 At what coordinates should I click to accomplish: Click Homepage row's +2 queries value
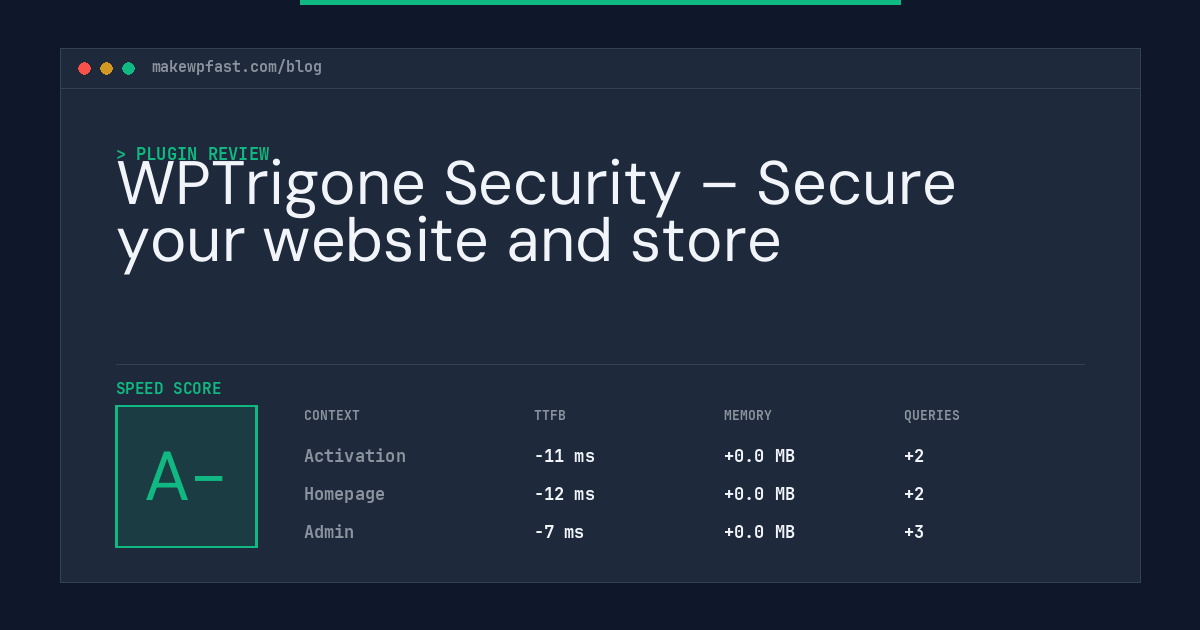[914, 494]
